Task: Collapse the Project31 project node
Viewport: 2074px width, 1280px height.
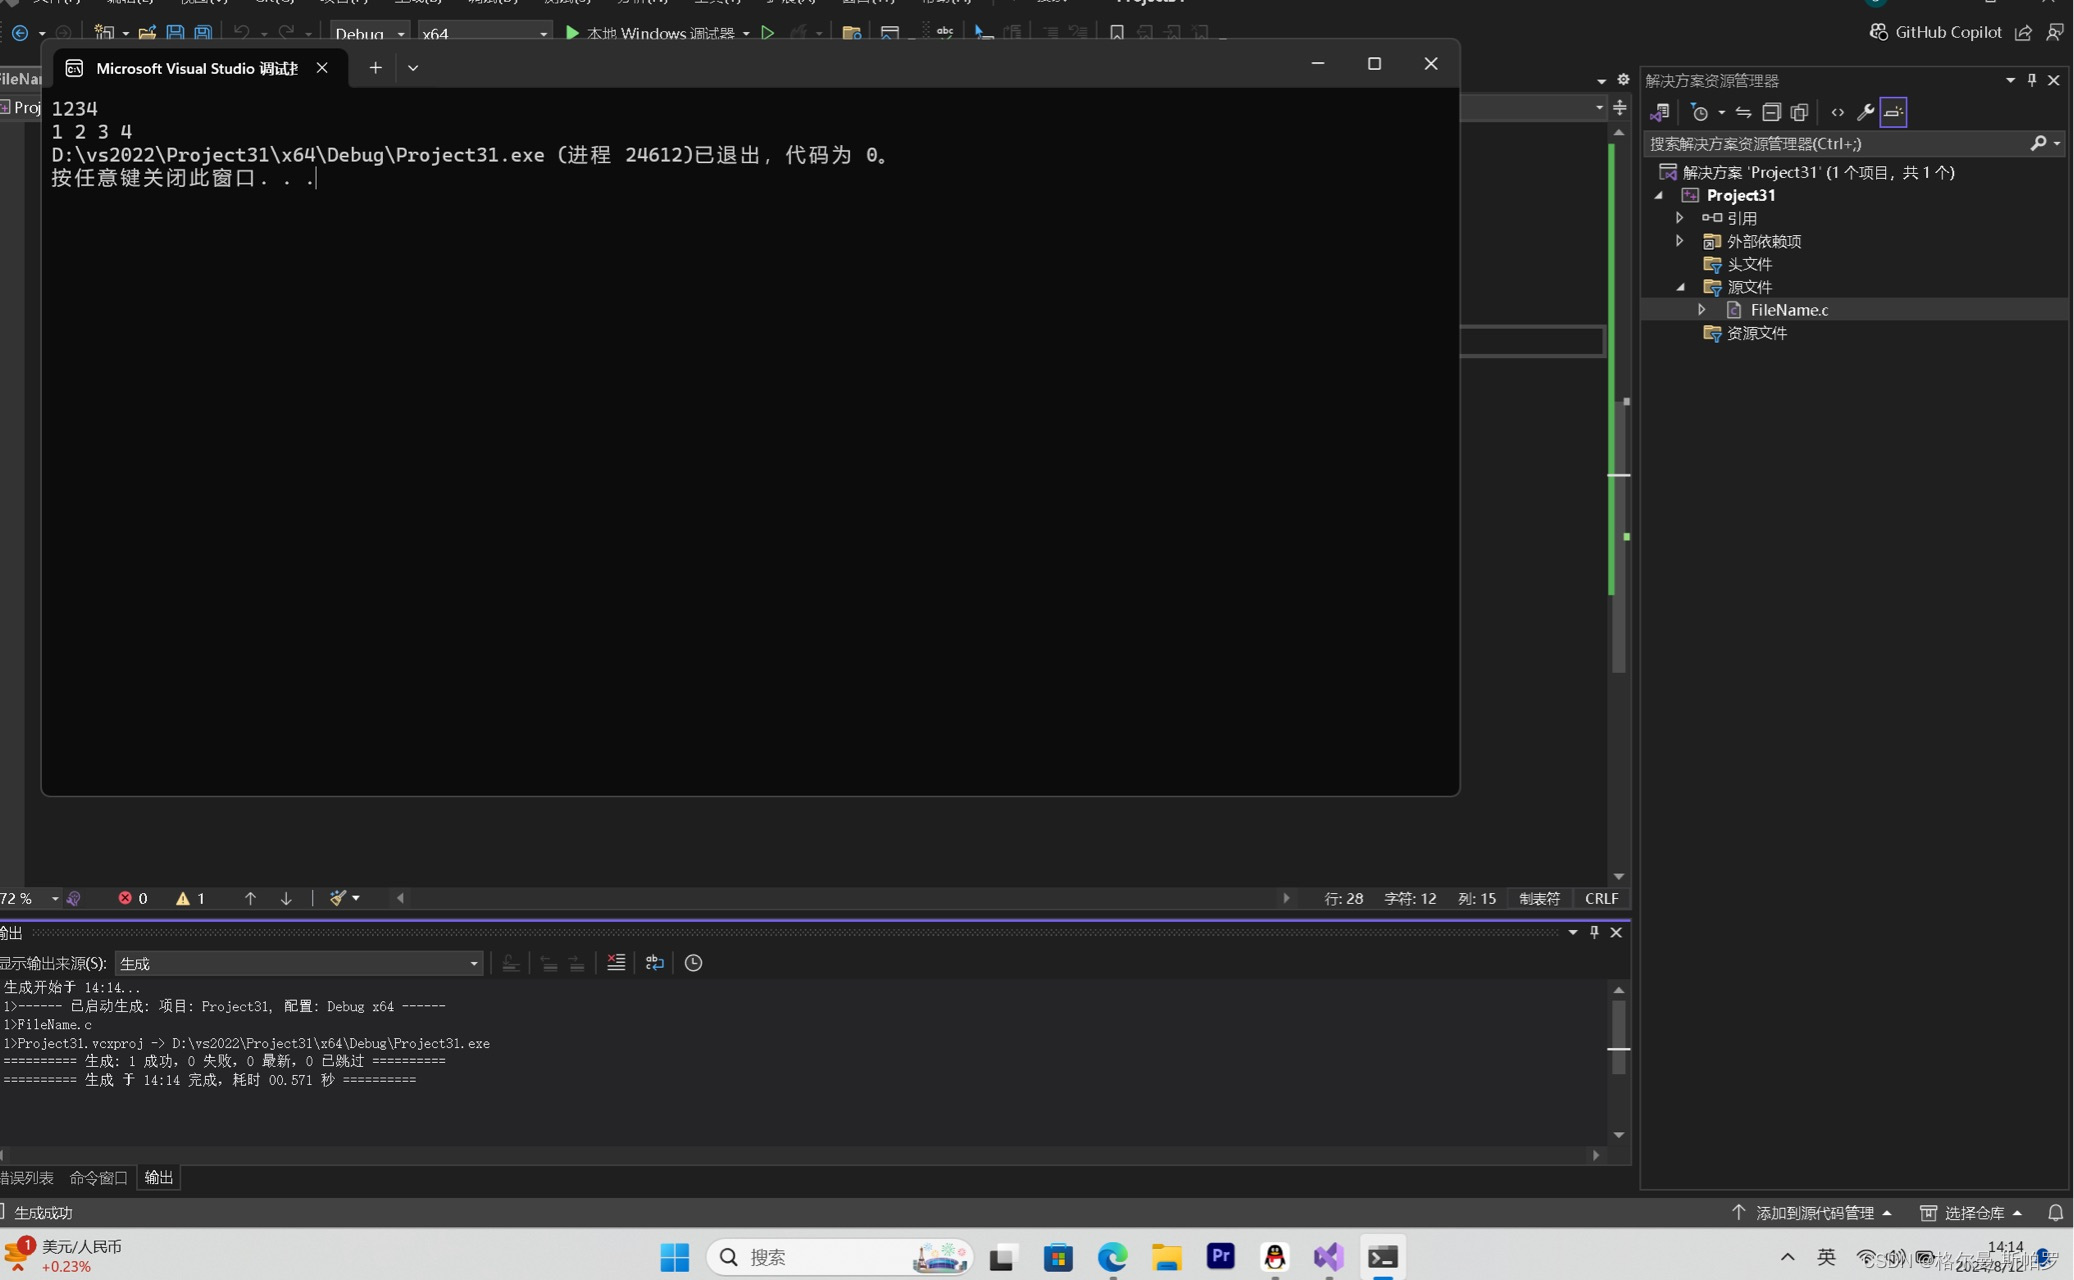Action: (x=1659, y=195)
